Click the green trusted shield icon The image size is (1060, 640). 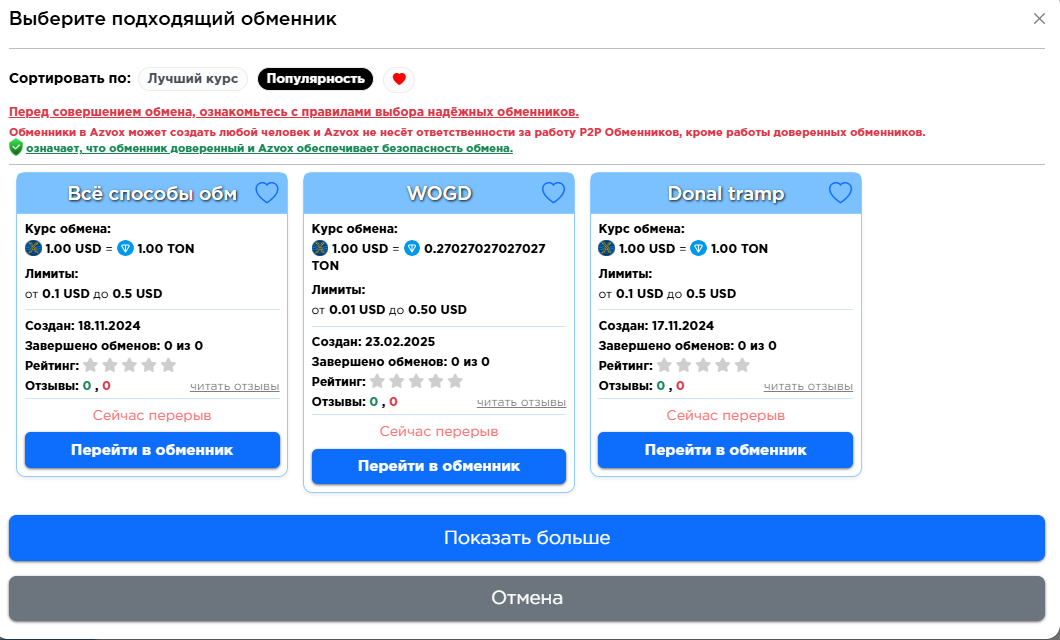(16, 148)
